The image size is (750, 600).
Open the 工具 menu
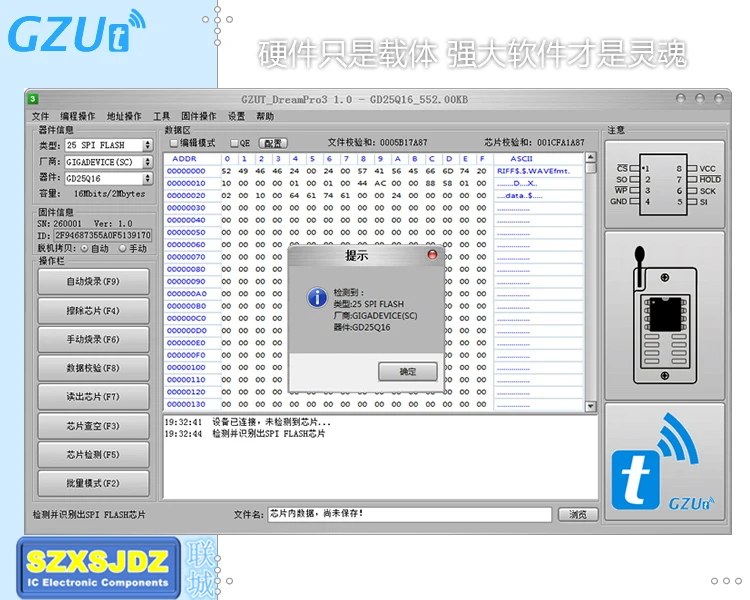[x=161, y=116]
